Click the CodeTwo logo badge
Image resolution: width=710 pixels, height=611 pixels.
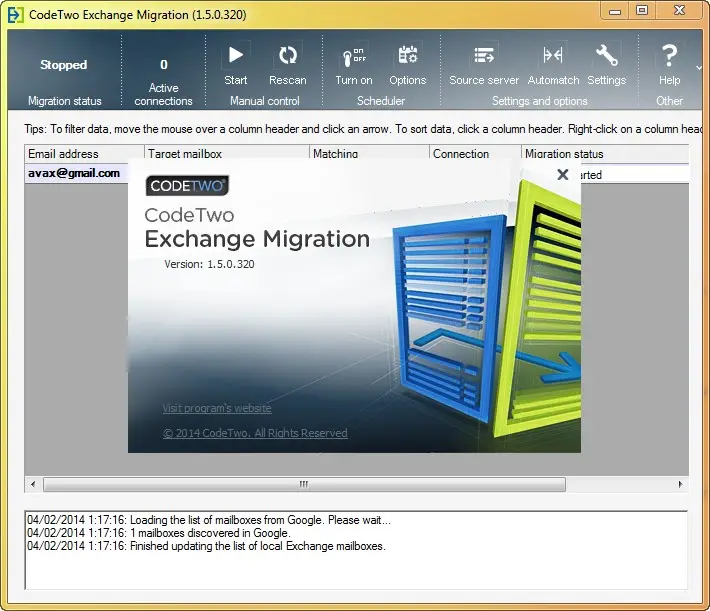pyautogui.click(x=187, y=186)
